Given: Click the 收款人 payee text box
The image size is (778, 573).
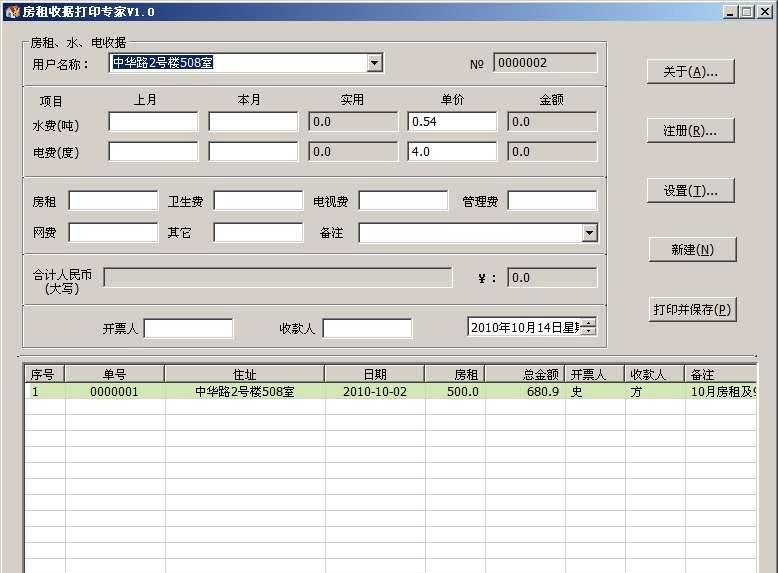Looking at the screenshot, I should [x=367, y=328].
